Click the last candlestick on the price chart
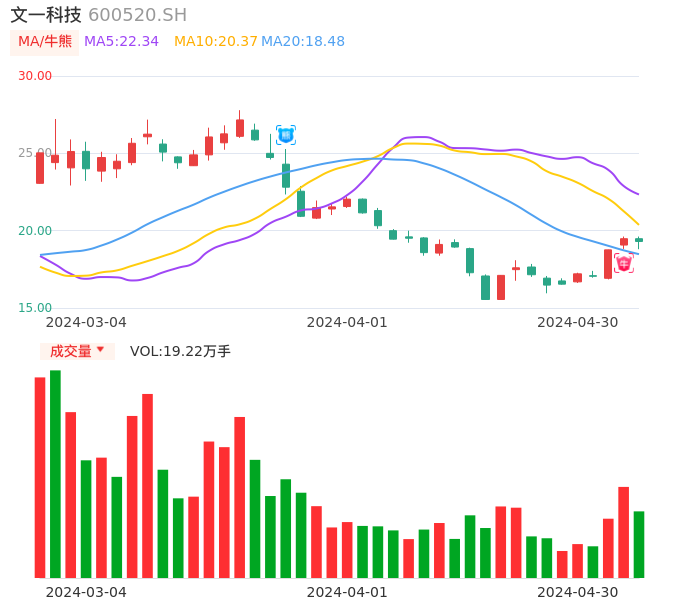 pos(639,242)
